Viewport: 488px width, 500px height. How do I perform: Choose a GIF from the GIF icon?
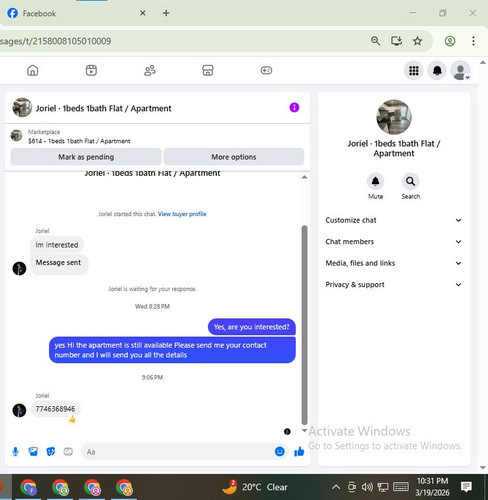(68, 452)
